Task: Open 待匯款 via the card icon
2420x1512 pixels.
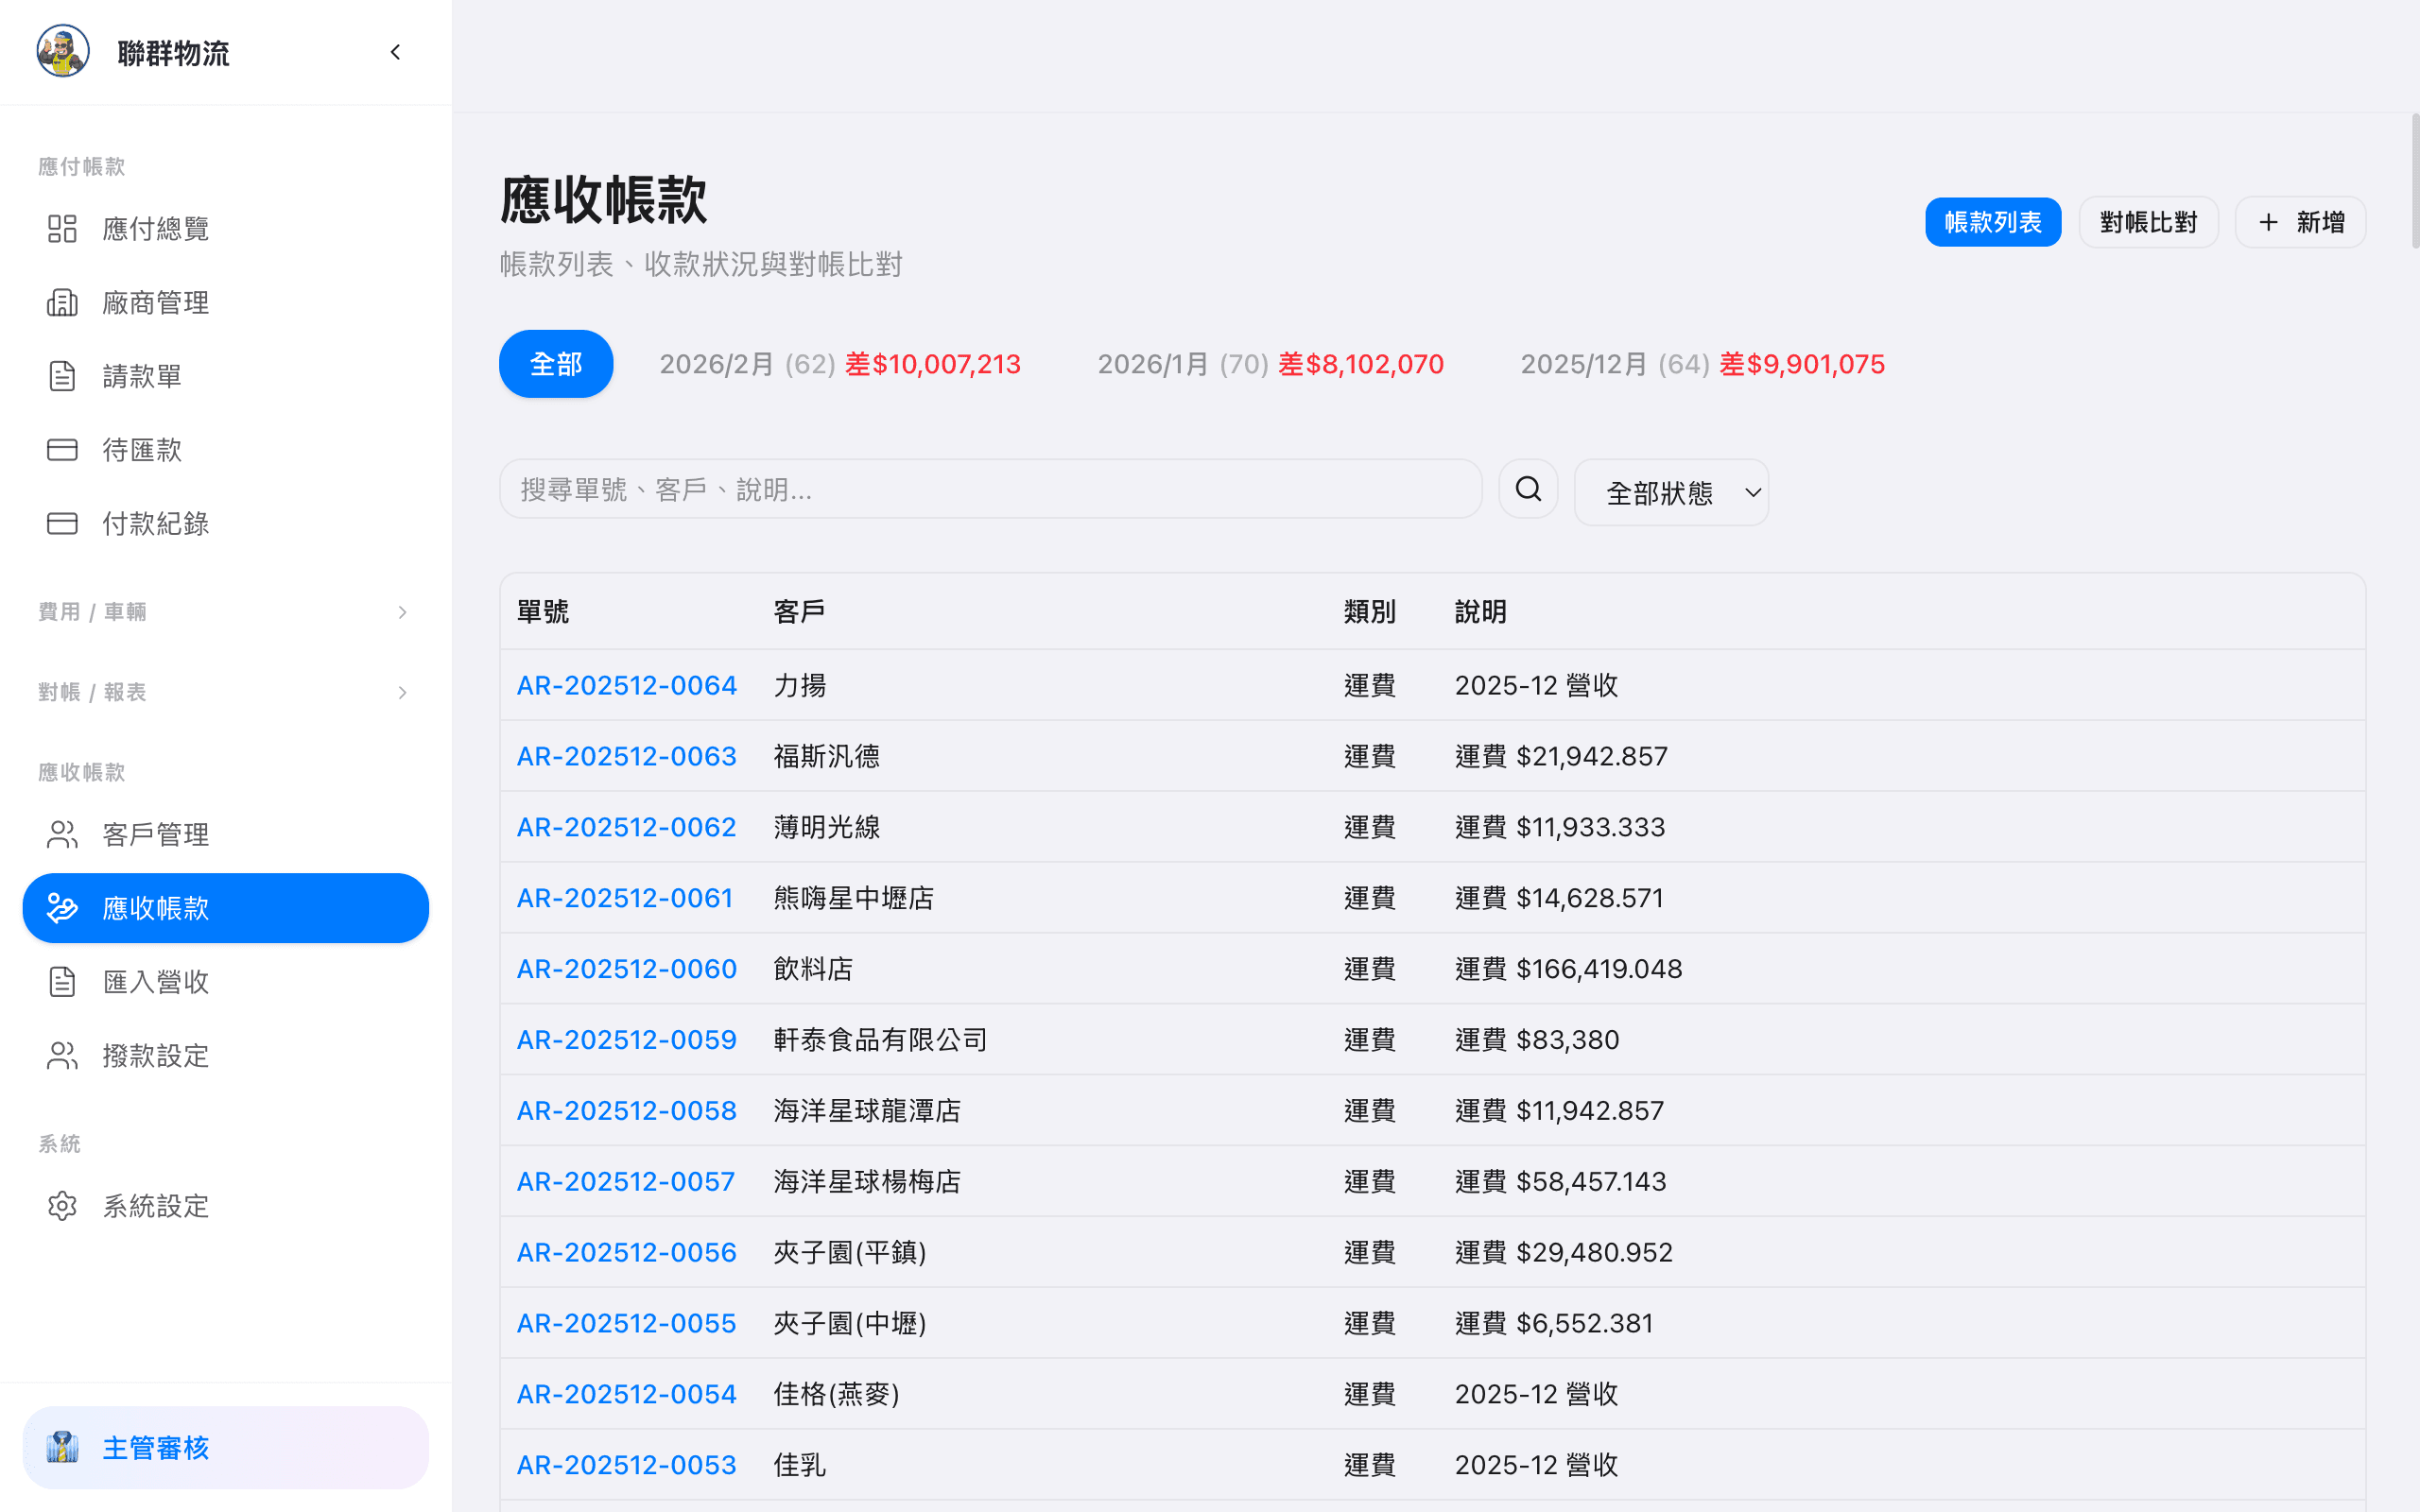Action: click(x=62, y=449)
